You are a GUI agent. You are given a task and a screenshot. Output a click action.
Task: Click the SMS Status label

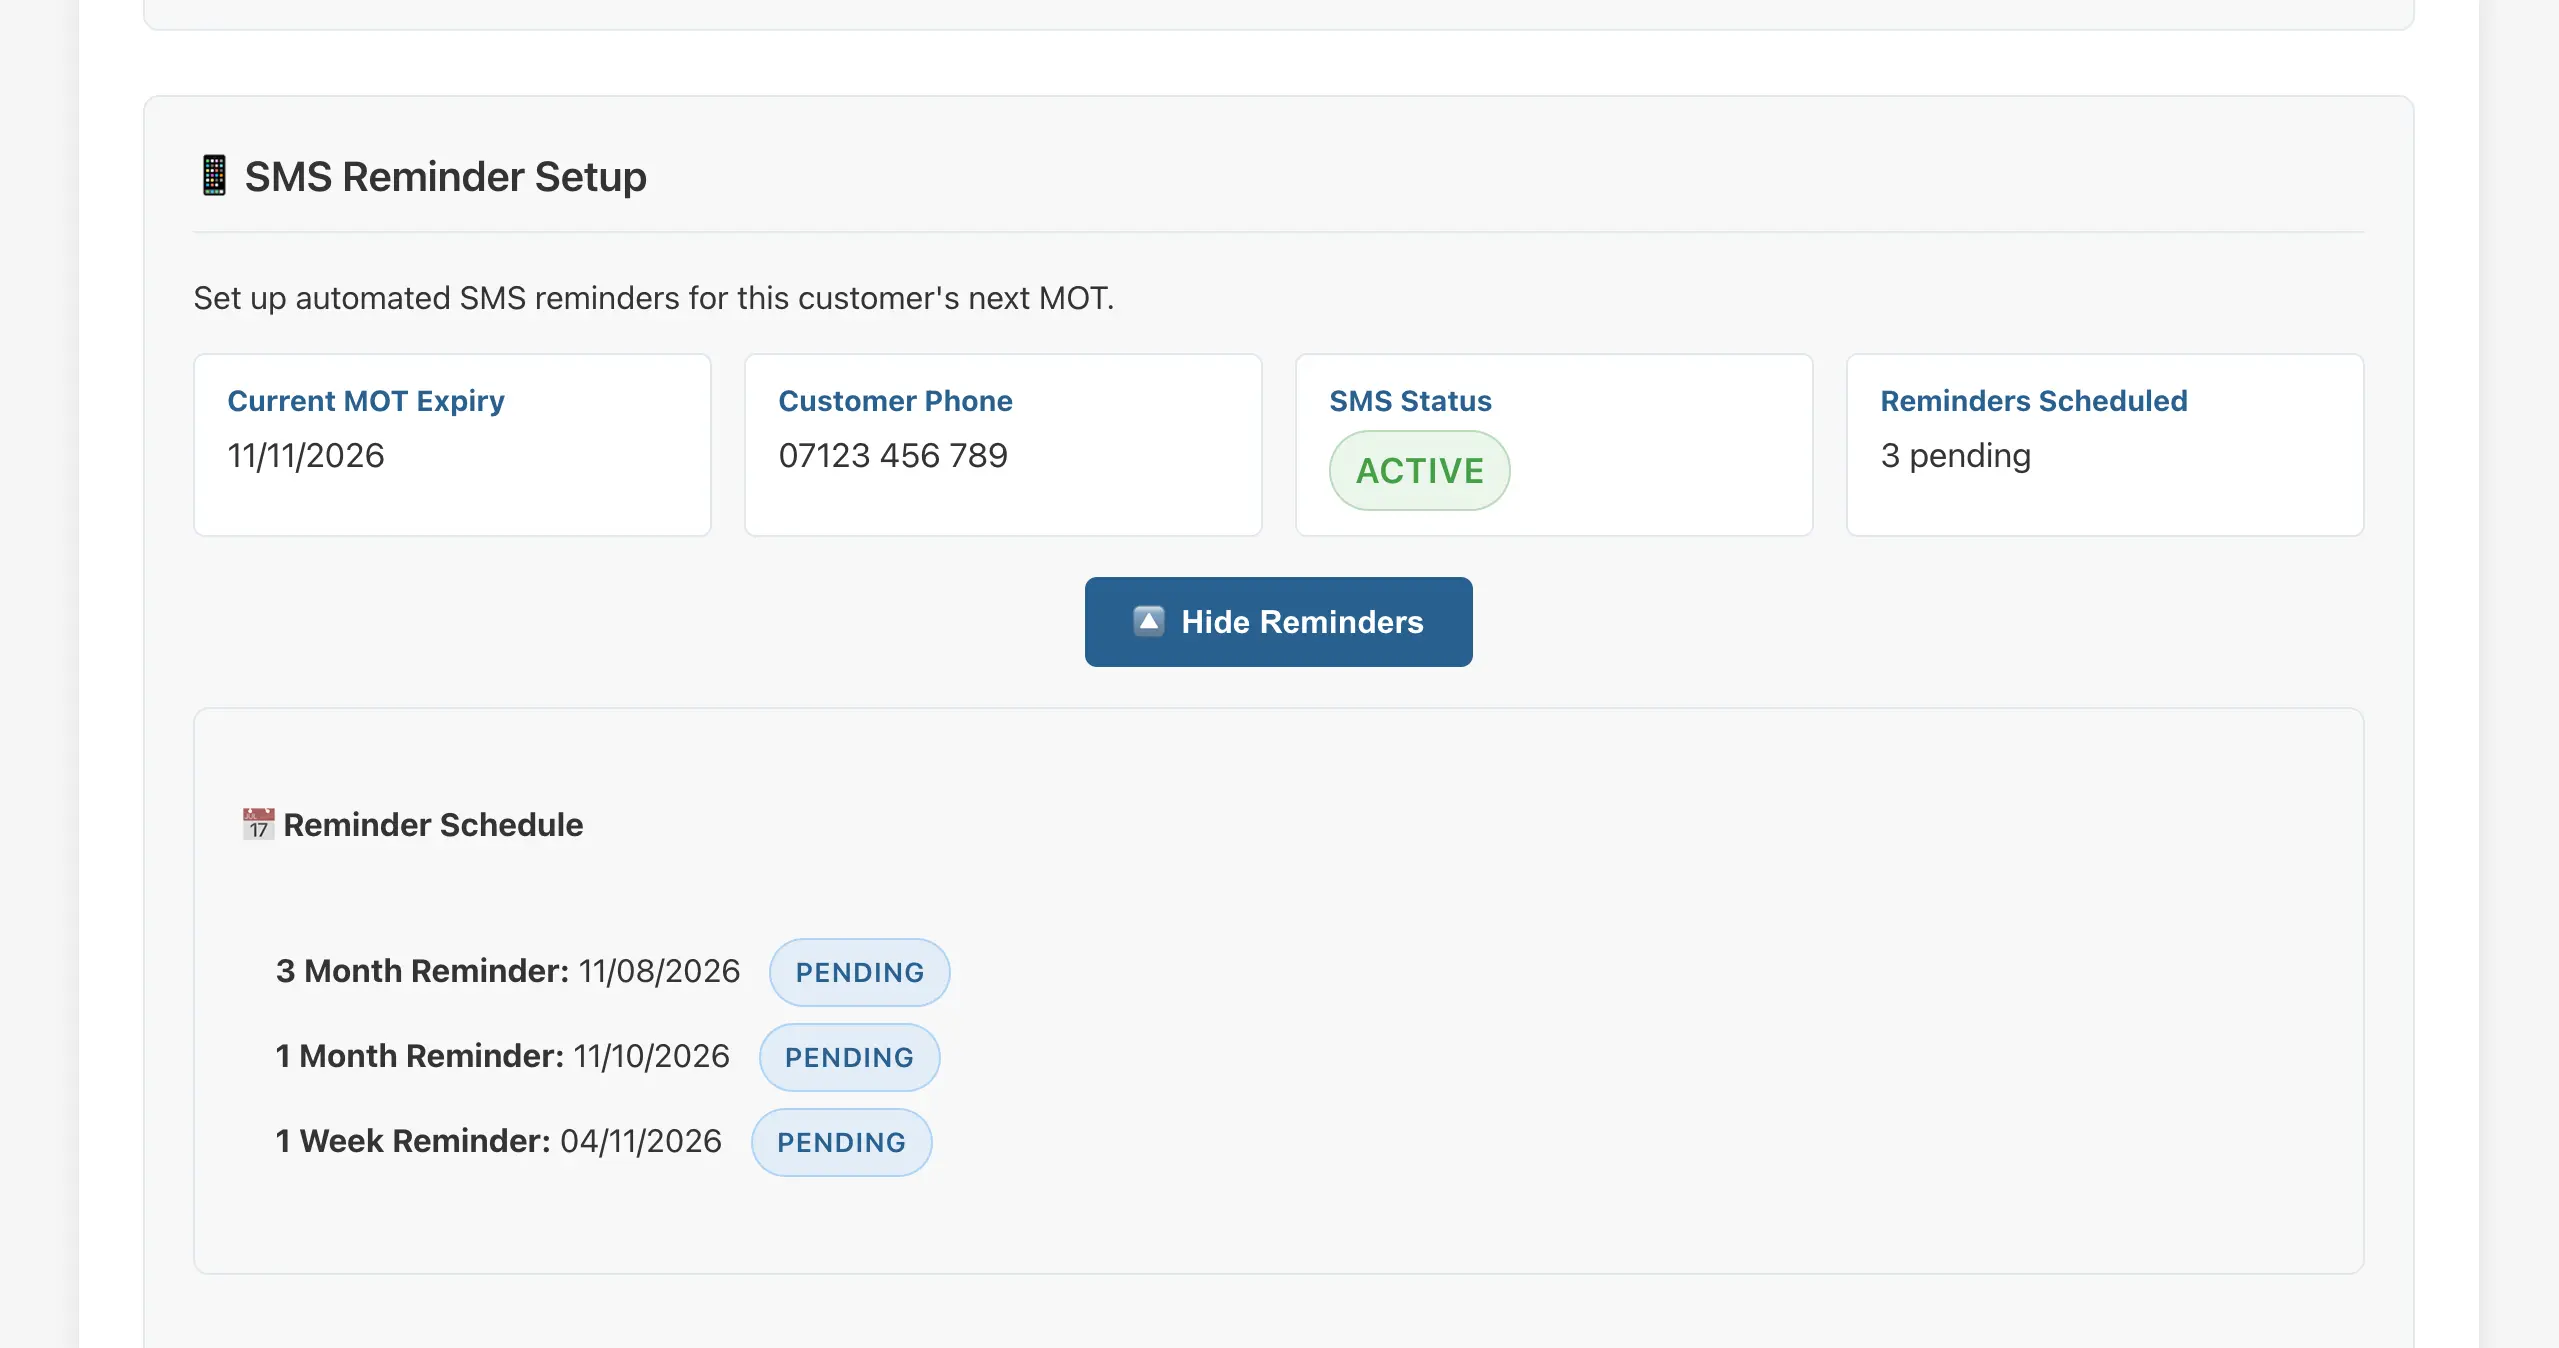coord(1410,401)
